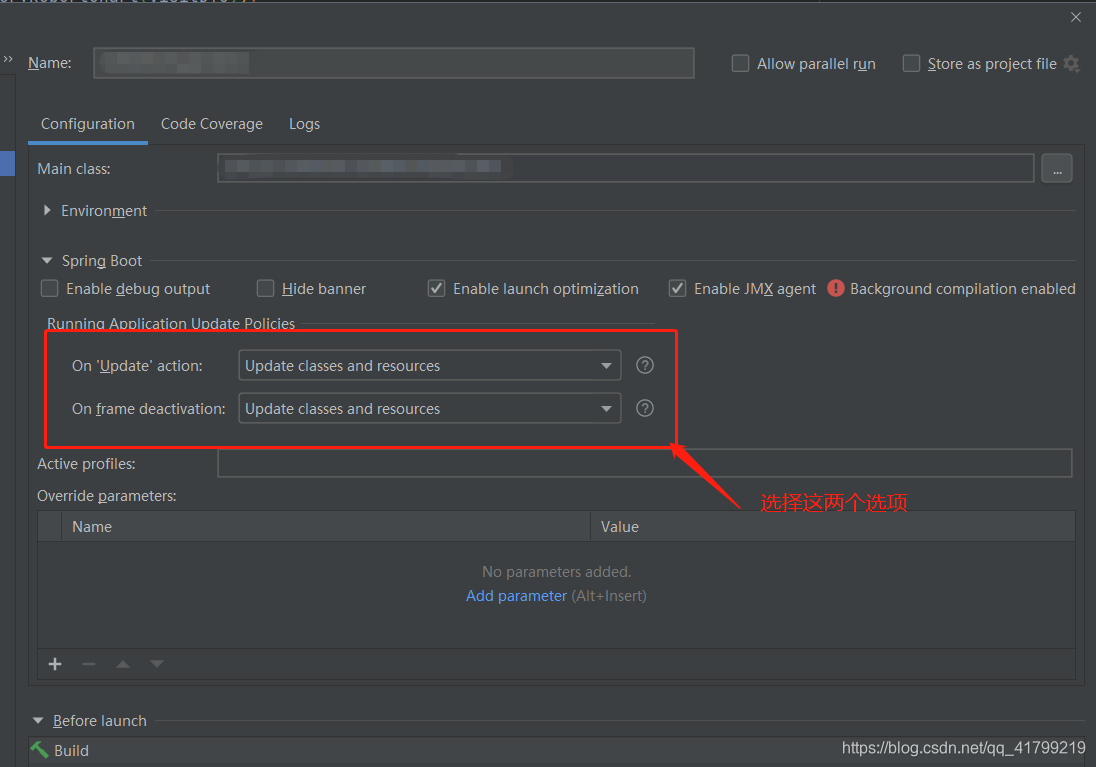Open the Logs tab

click(x=304, y=124)
